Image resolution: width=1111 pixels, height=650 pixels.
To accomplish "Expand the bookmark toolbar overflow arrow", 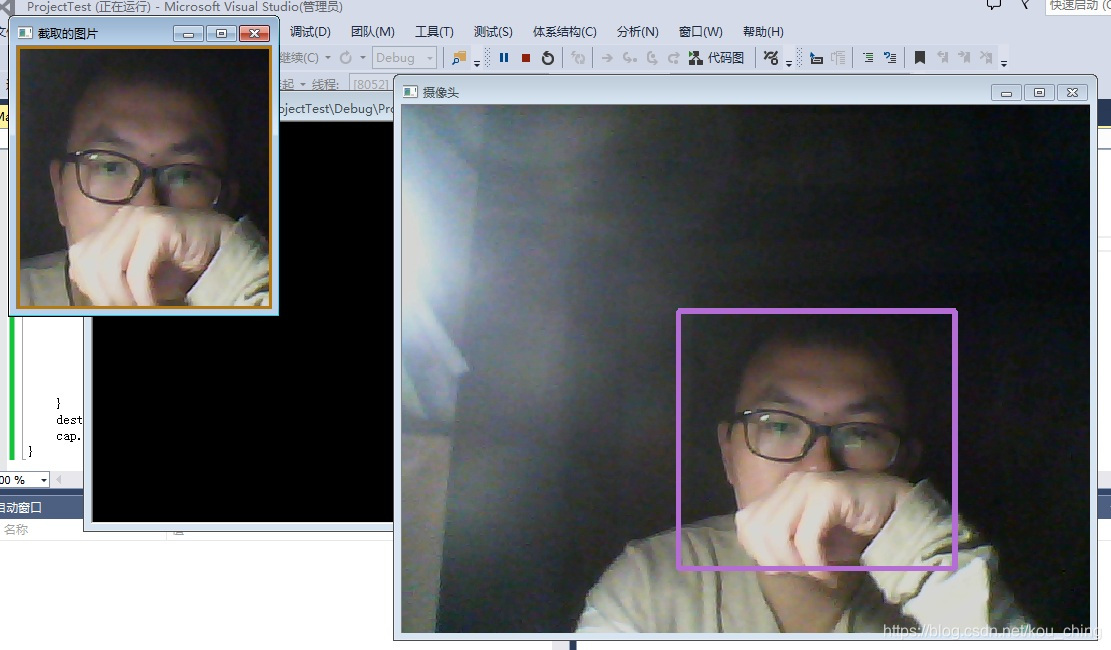I will [x=1004, y=62].
